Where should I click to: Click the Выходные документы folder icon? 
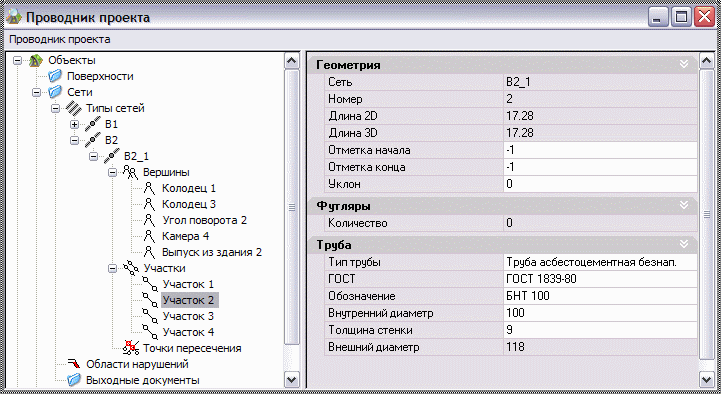point(74,380)
